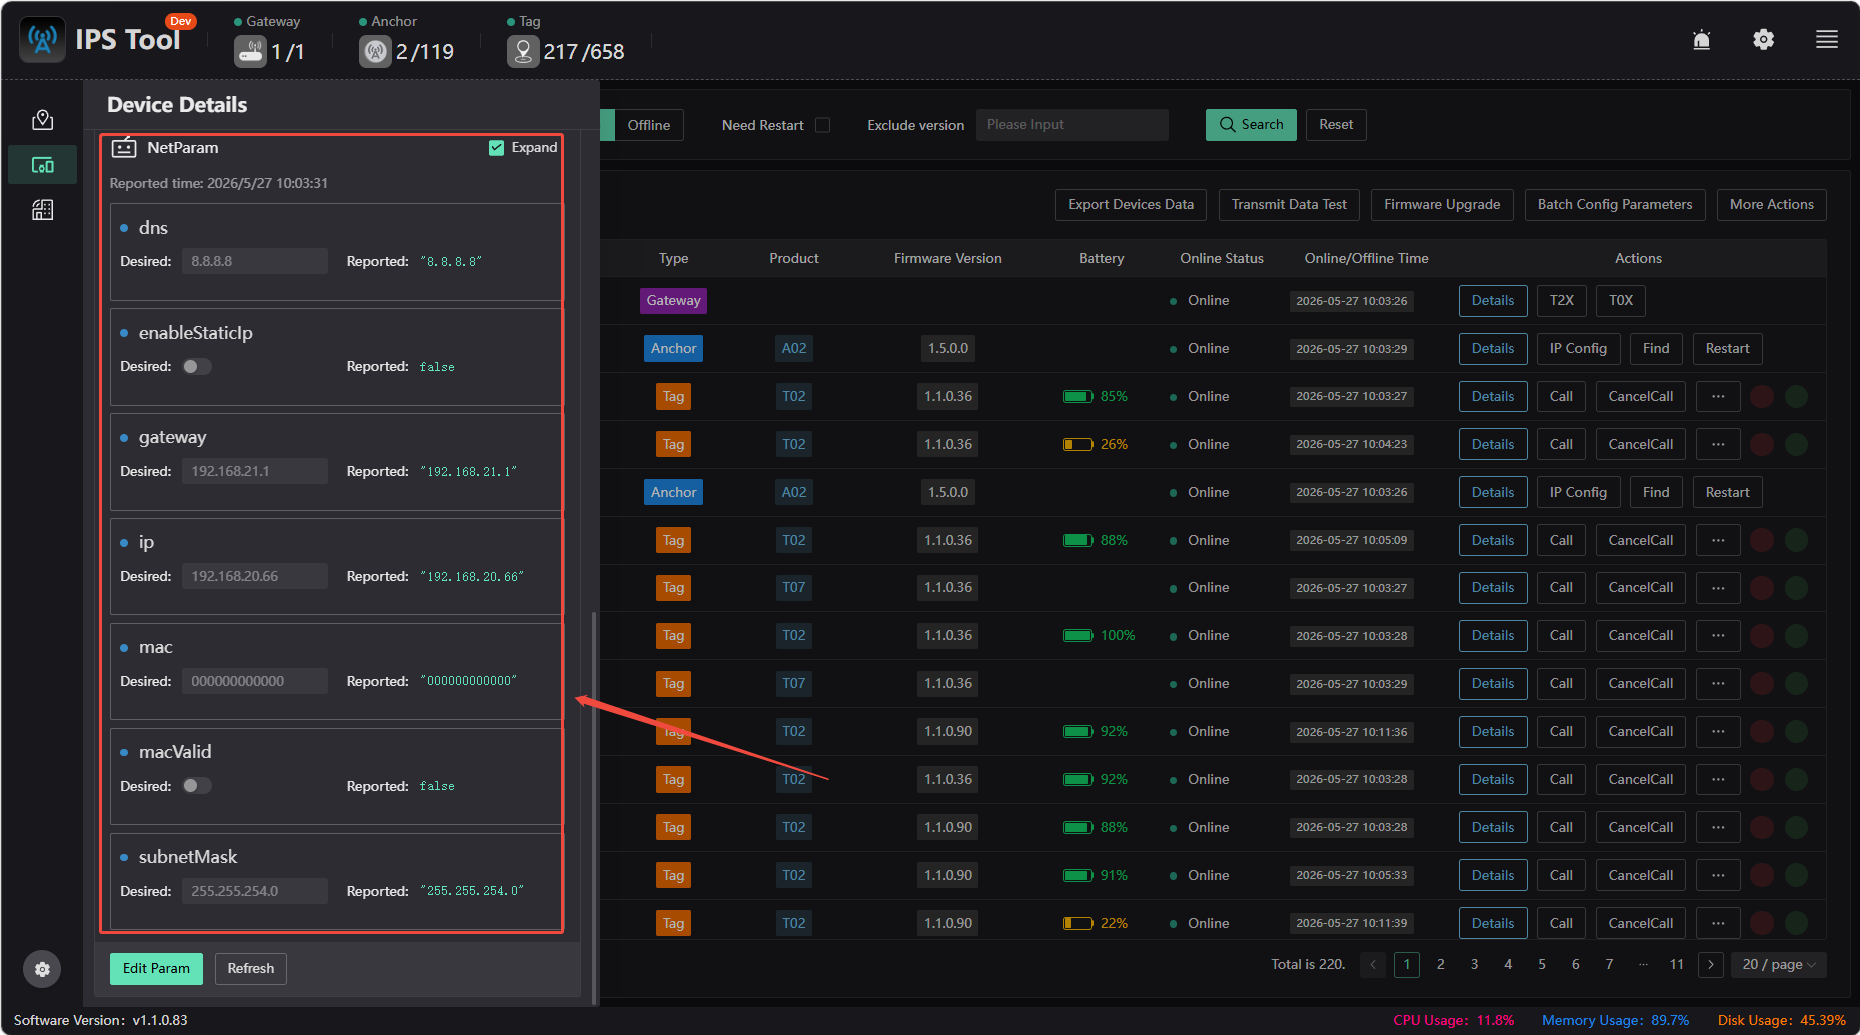The image size is (1860, 1035).
Task: Click the Edit Param button
Action: [x=156, y=968]
